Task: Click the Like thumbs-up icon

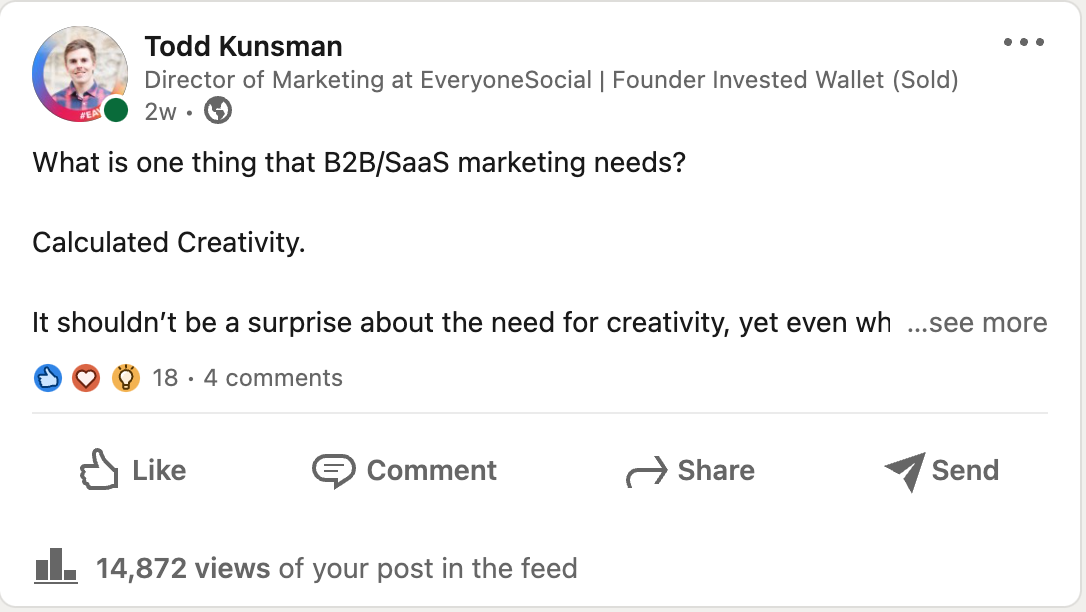Action: [101, 470]
